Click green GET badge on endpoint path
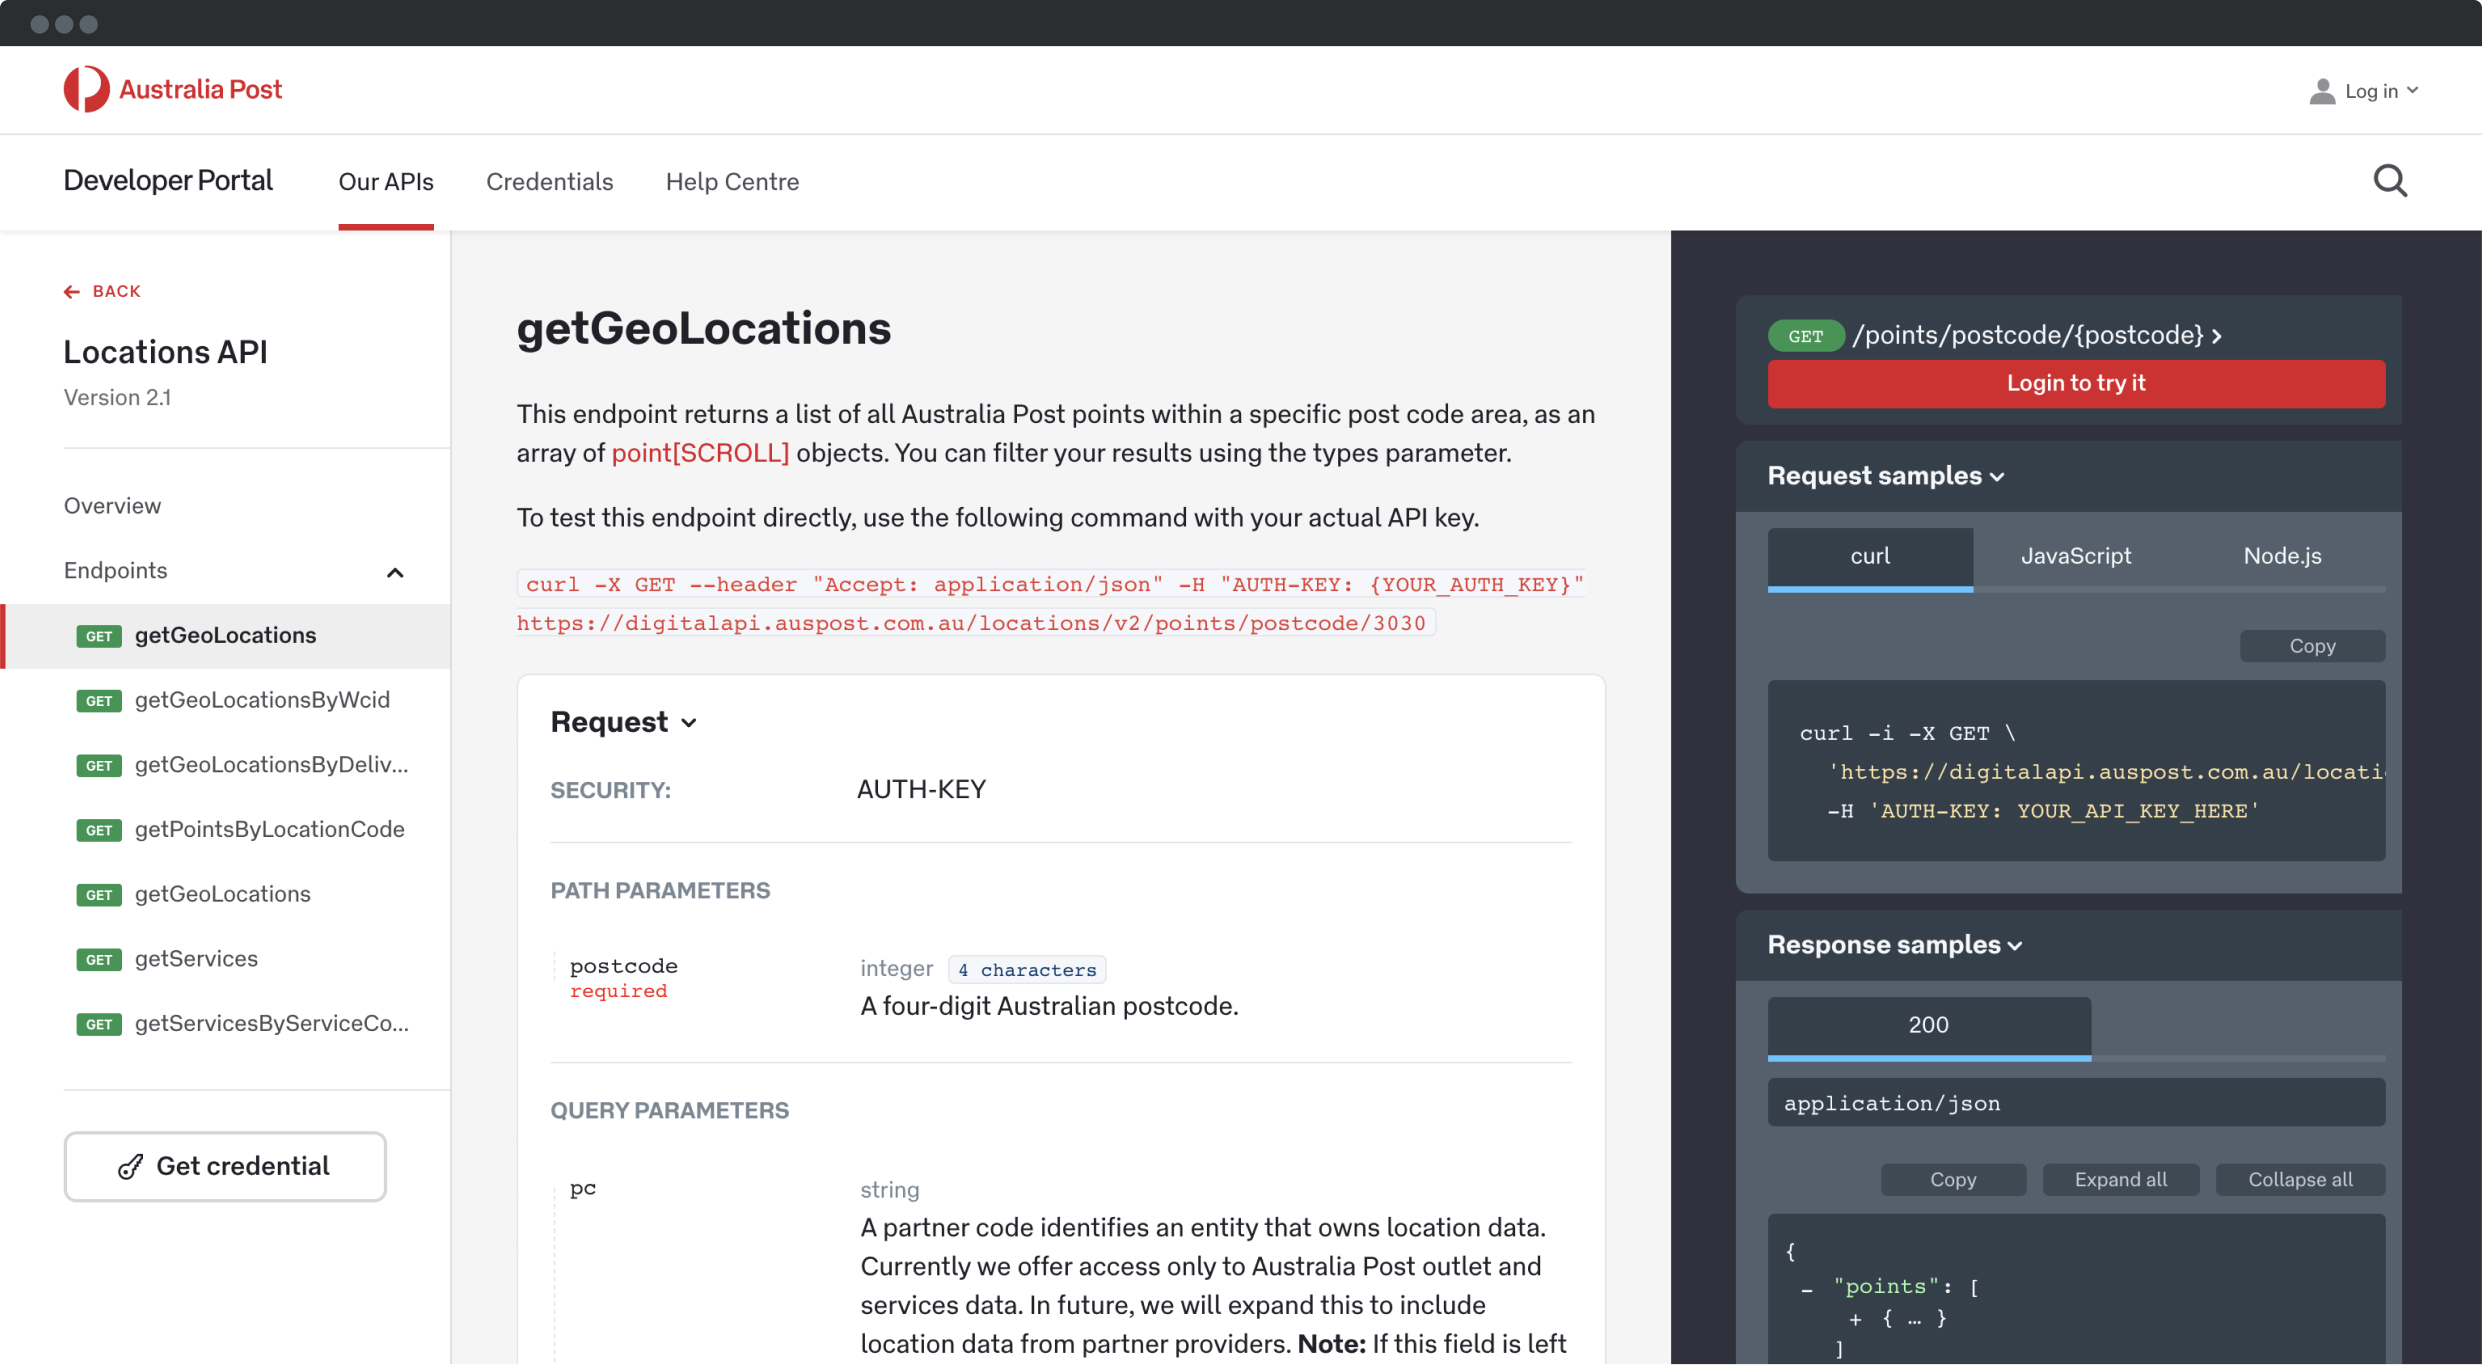Screen dimensions: 2482x1365 [1805, 336]
